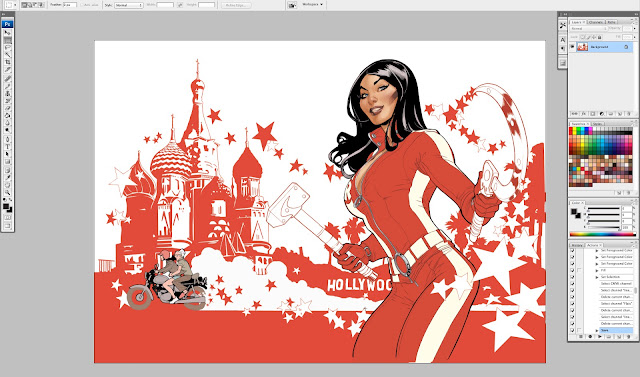
Task: Play the selected action
Action: (600, 337)
